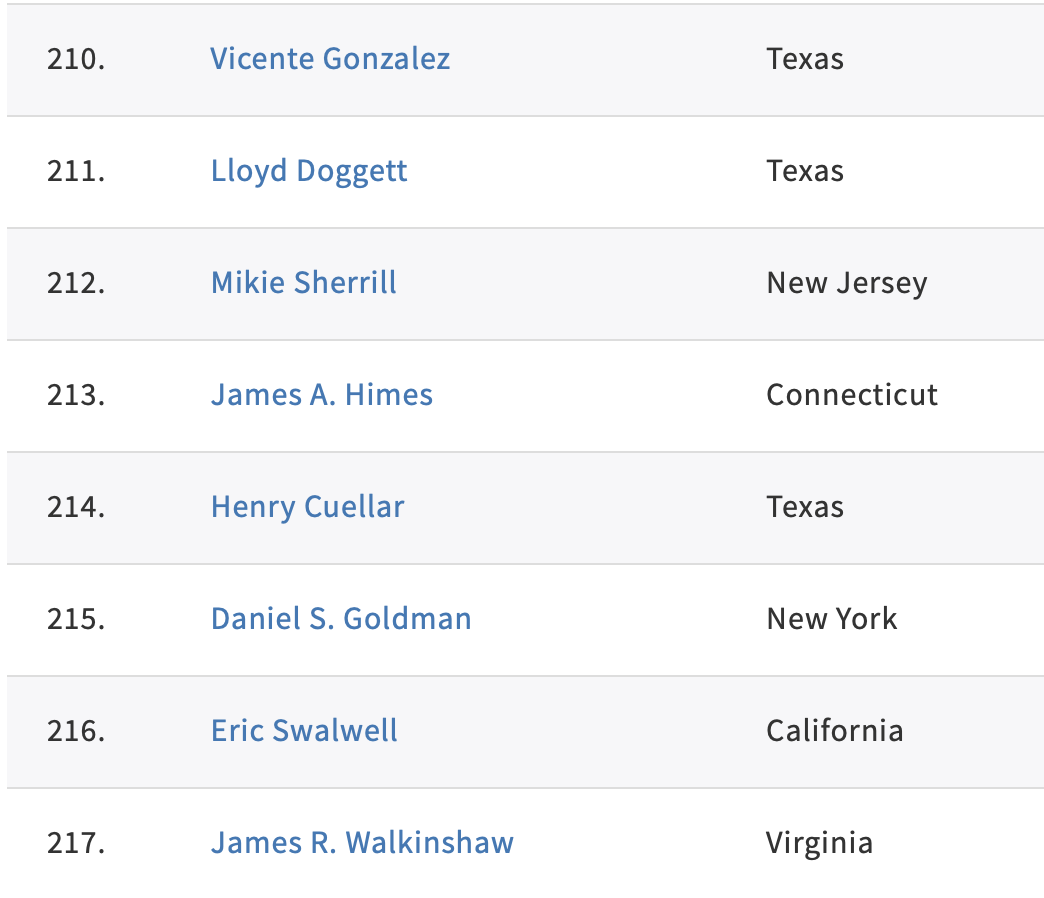Click Texas in the Lloyd Doggett row
This screenshot has width=1044, height=898.
pos(805,171)
